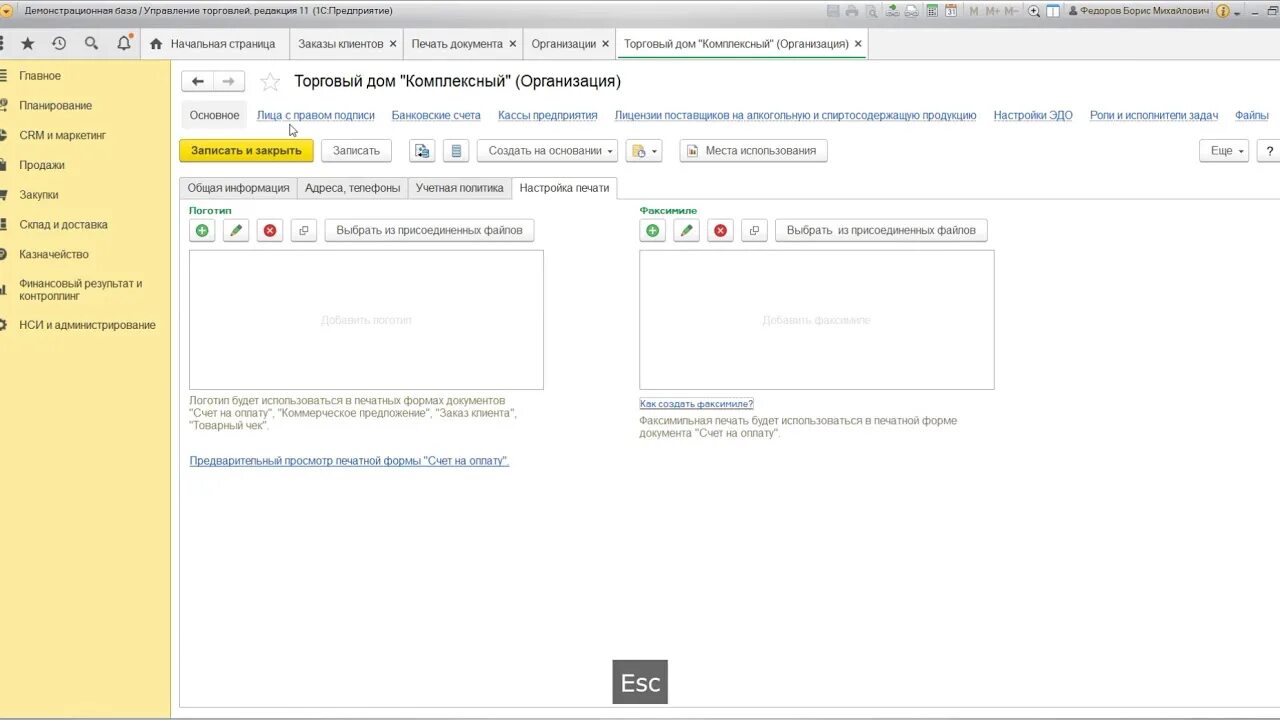
Task: Add a facsimile with the green plus
Action: [x=653, y=230]
